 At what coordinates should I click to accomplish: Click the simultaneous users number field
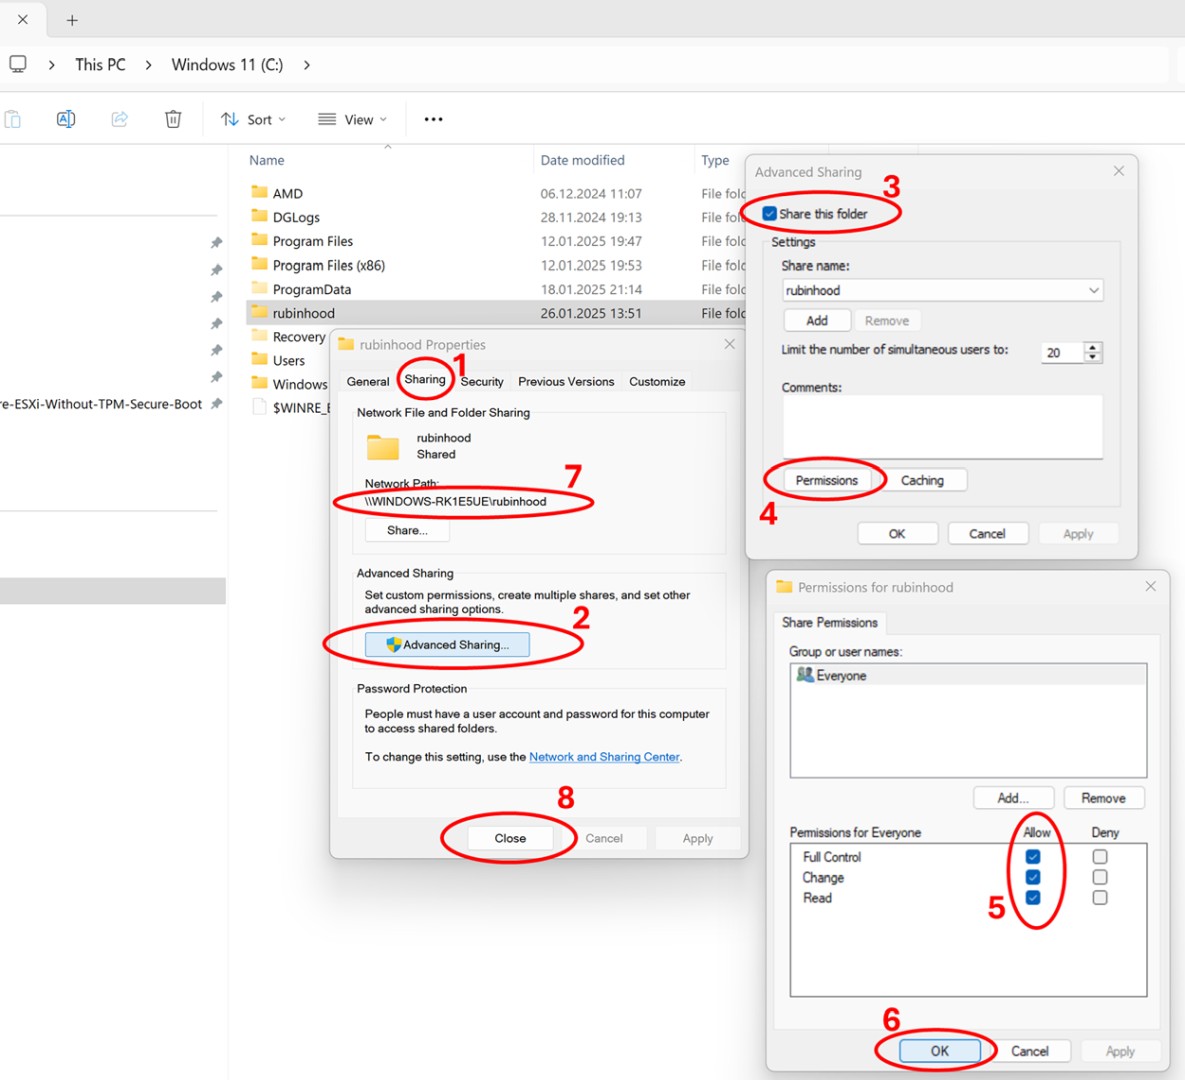1062,352
